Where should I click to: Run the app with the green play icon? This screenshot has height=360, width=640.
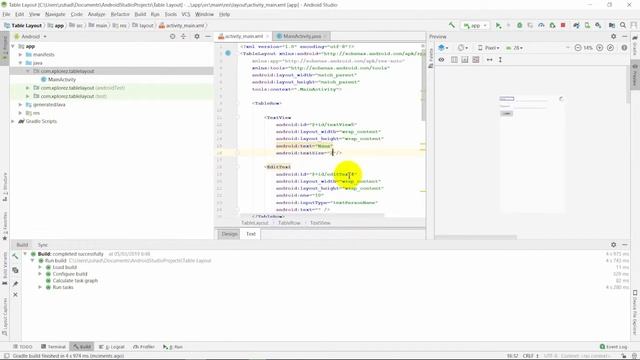pos(498,25)
